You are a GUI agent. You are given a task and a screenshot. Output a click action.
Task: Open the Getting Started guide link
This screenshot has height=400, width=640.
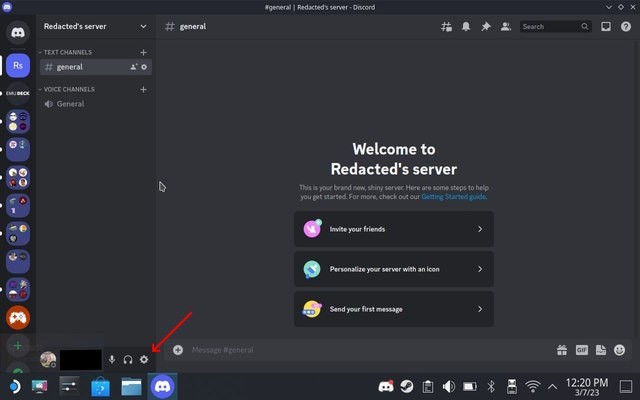point(453,197)
